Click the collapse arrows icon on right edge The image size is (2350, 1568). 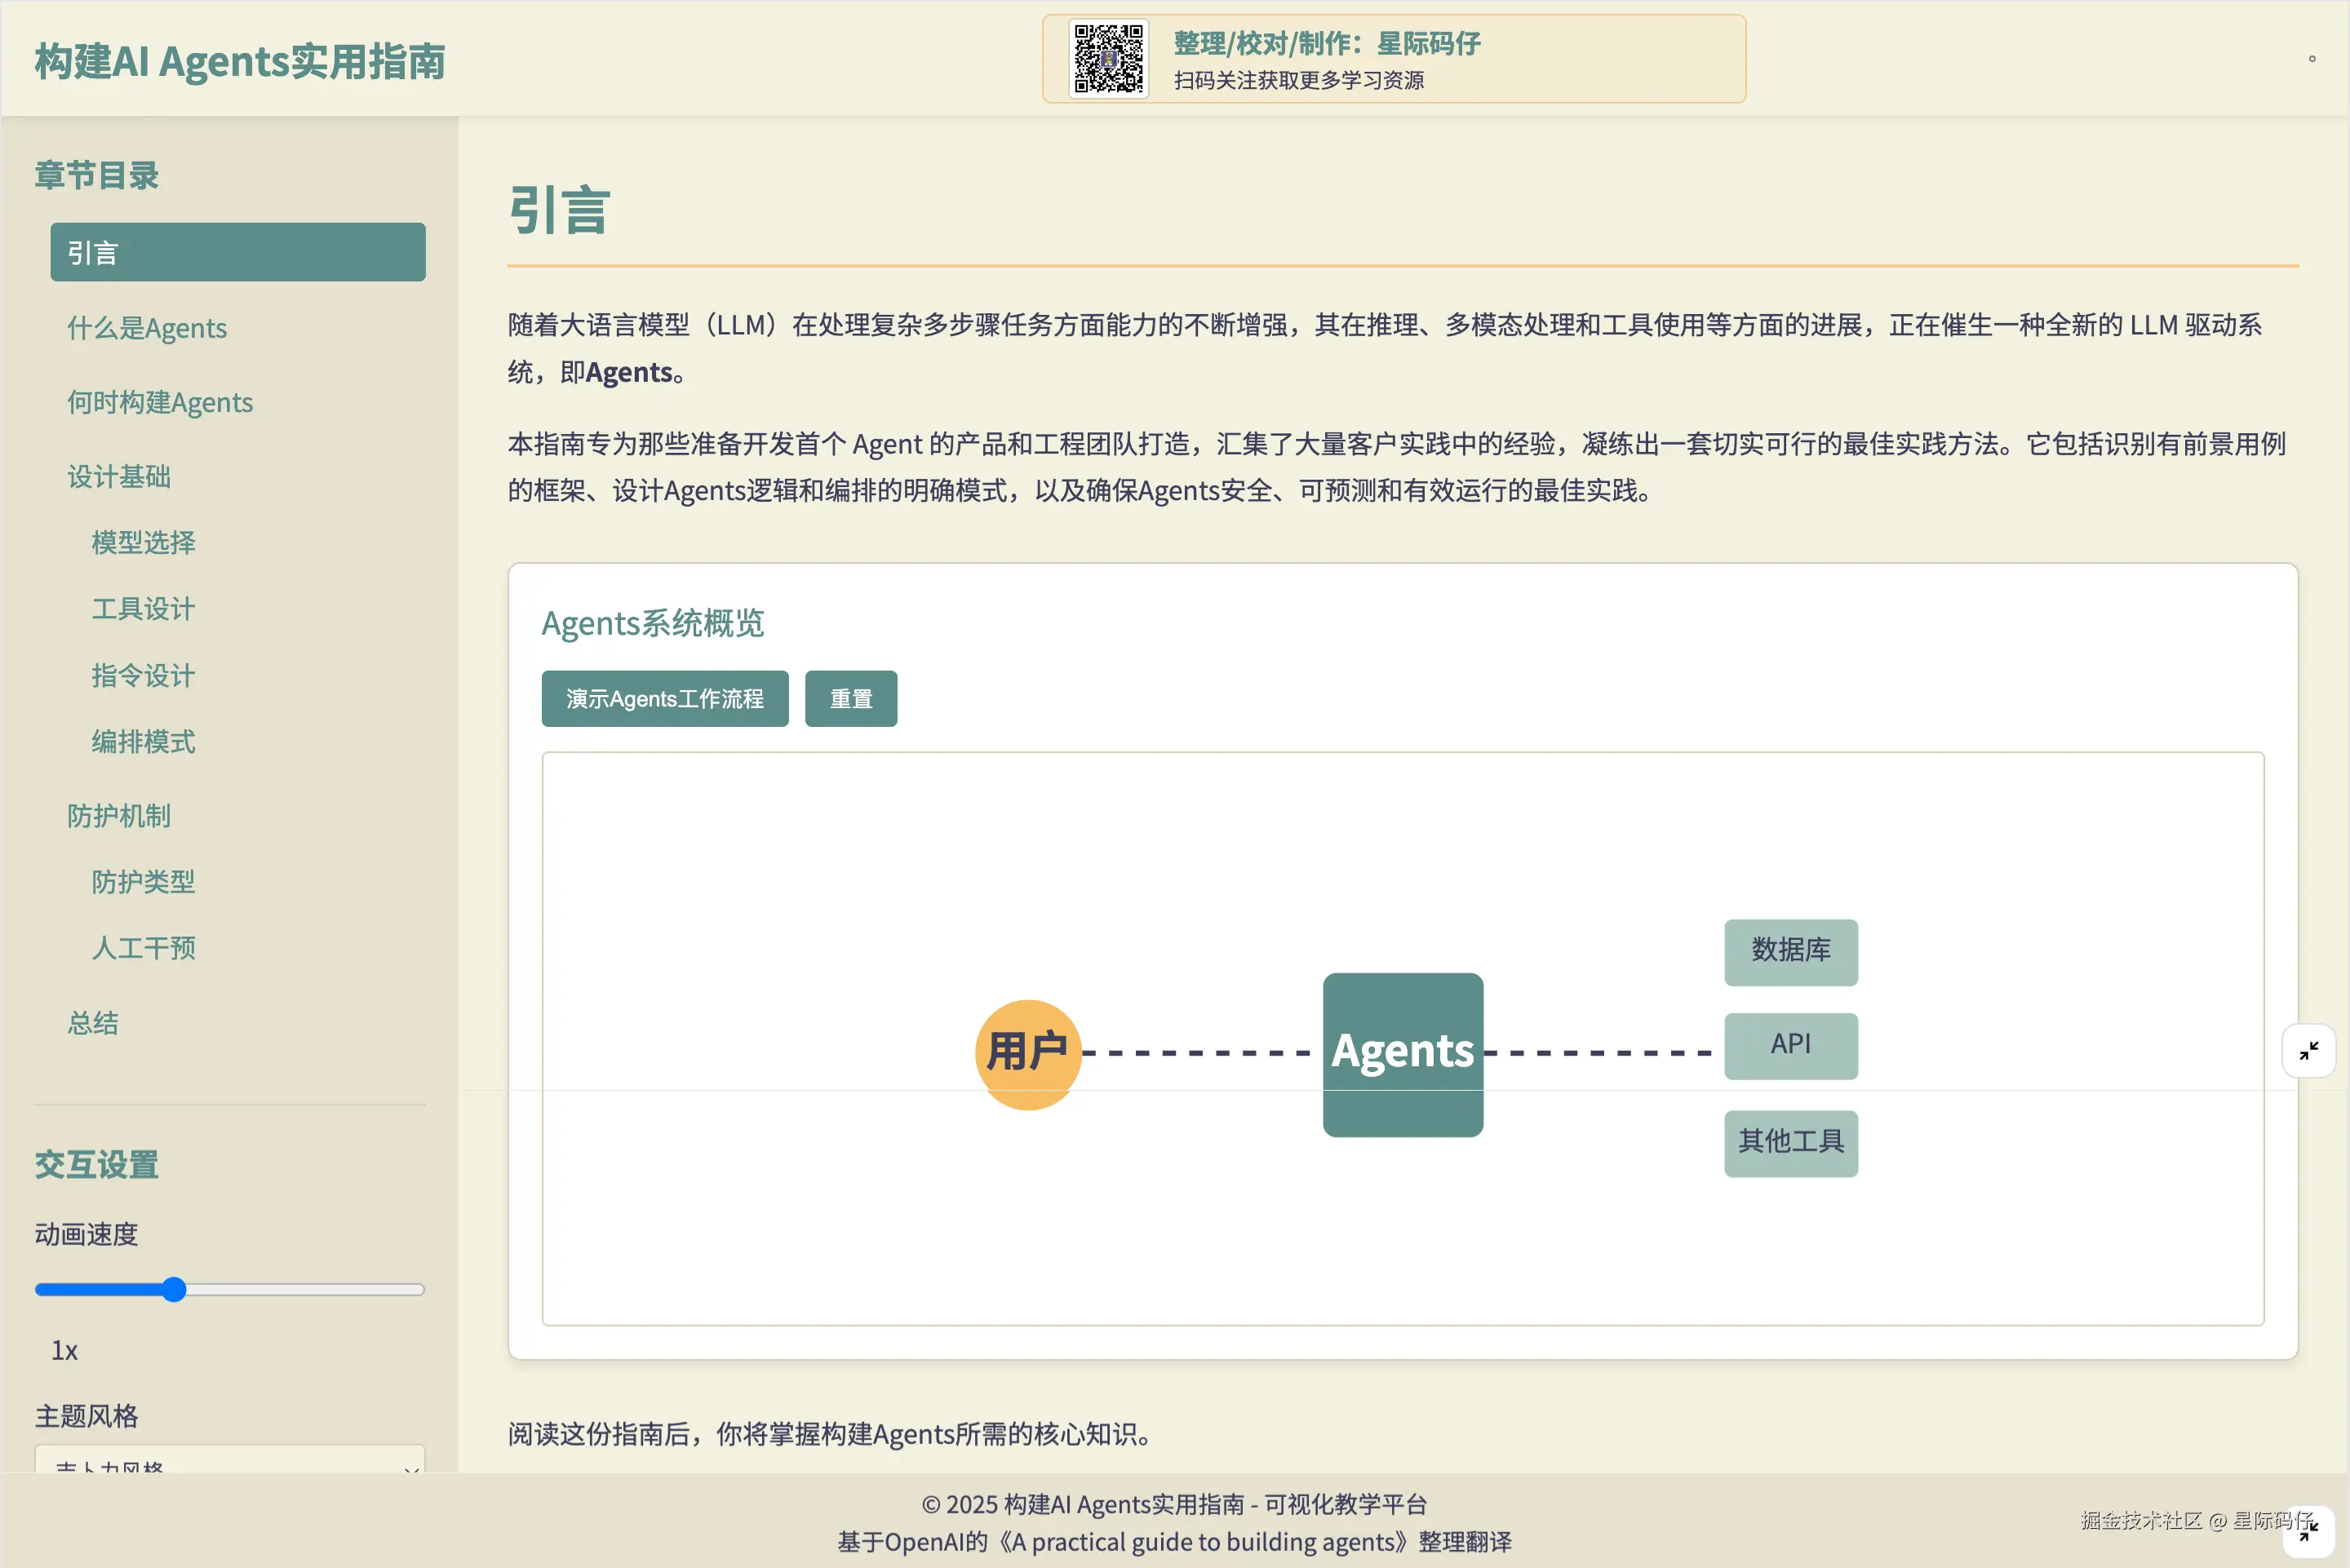[x=2308, y=1051]
